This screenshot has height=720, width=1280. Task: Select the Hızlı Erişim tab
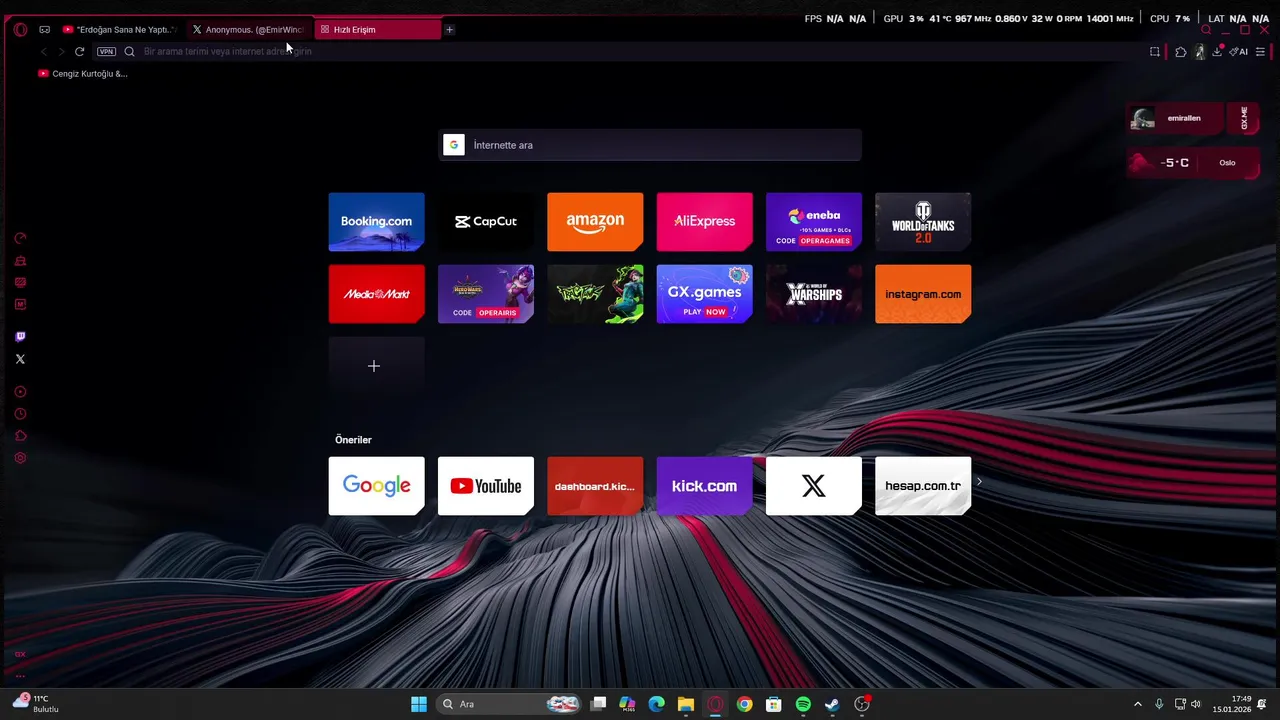click(377, 30)
